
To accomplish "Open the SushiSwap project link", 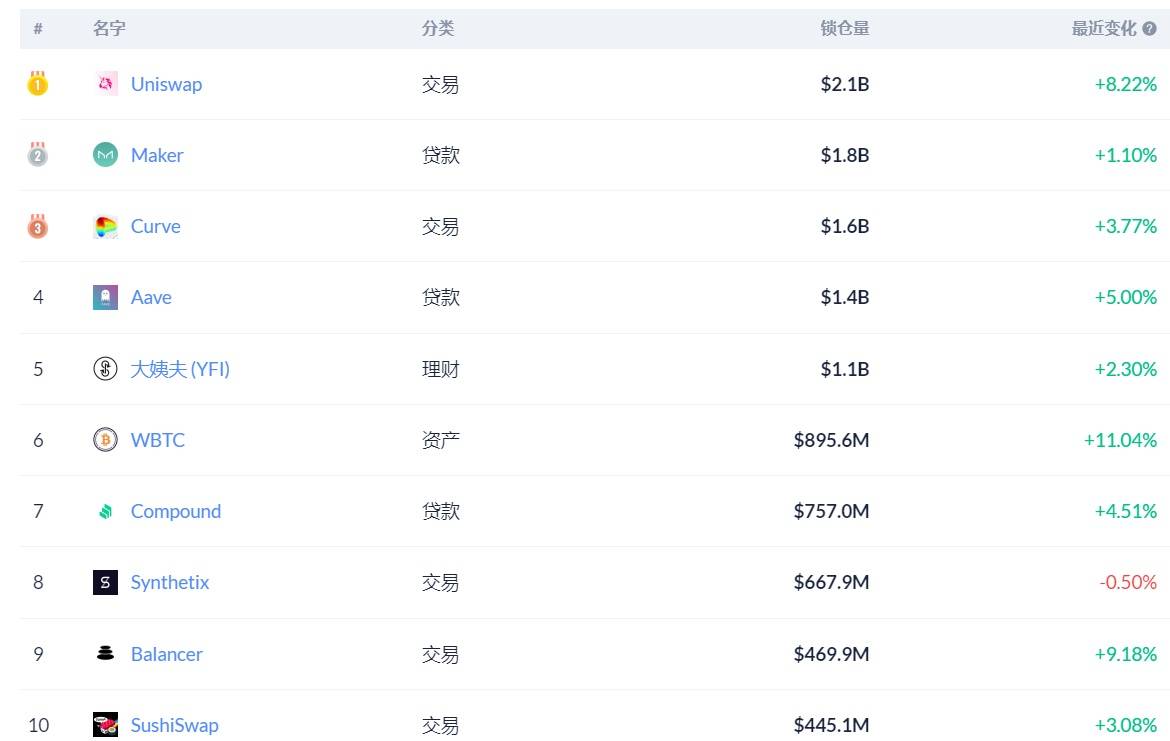I will click(x=175, y=725).
